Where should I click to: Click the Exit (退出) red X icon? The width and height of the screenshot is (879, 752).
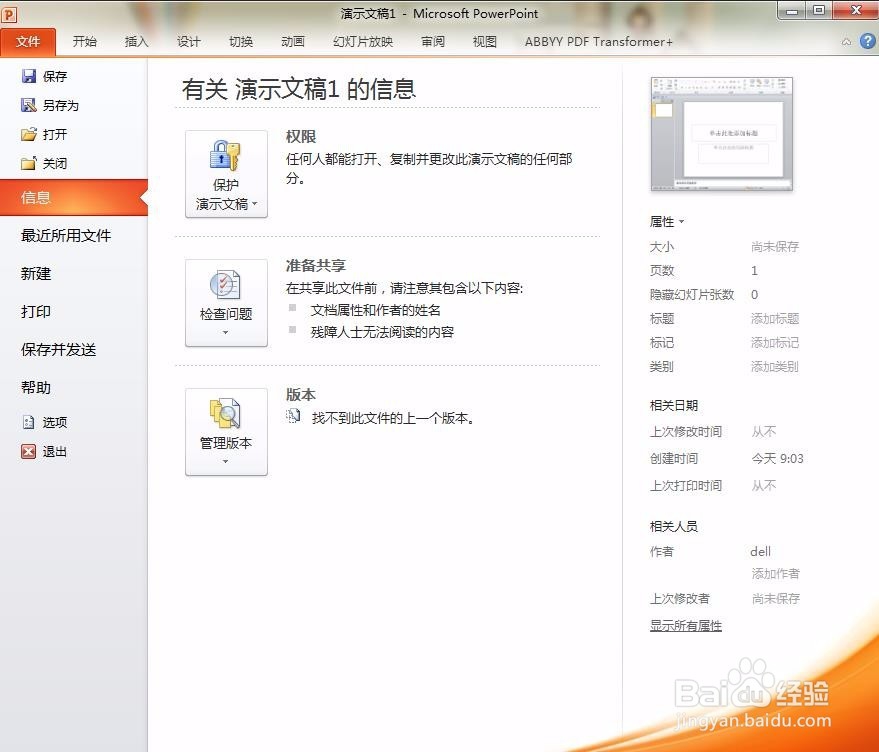point(29,451)
